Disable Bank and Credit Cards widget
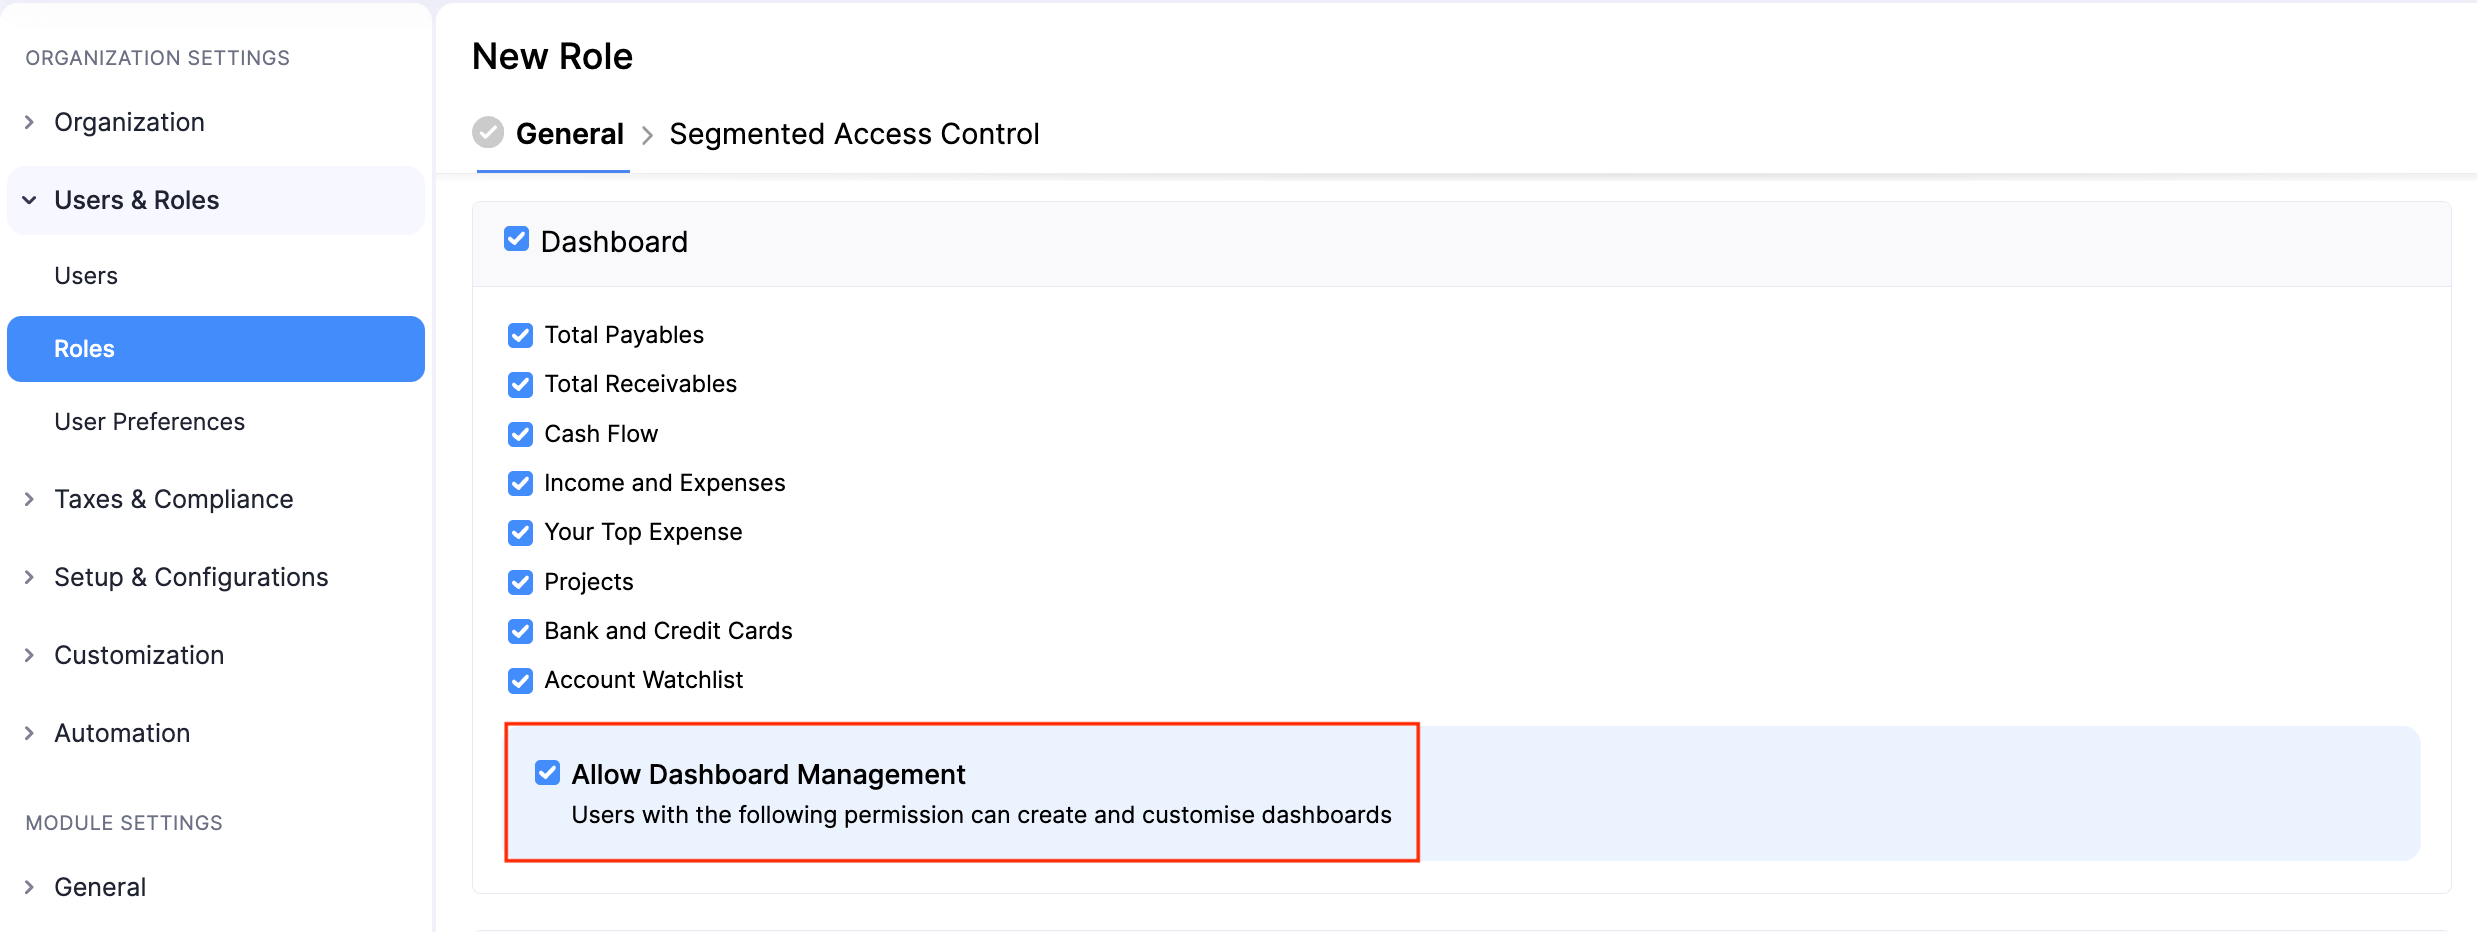 point(520,631)
